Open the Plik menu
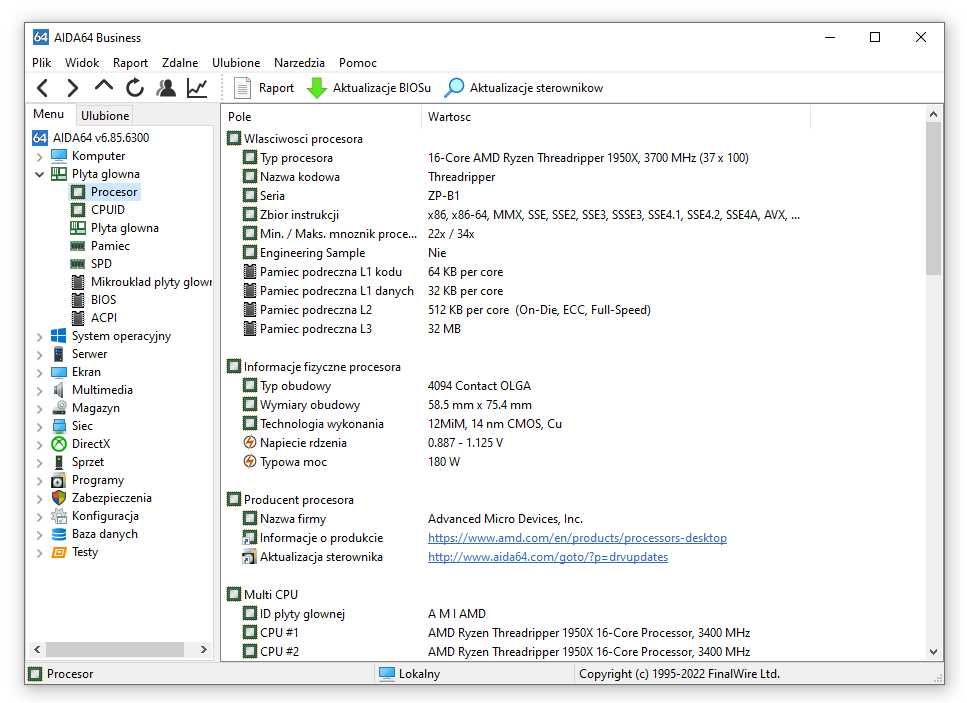The height and width of the screenshot is (703, 967). pyautogui.click(x=41, y=62)
